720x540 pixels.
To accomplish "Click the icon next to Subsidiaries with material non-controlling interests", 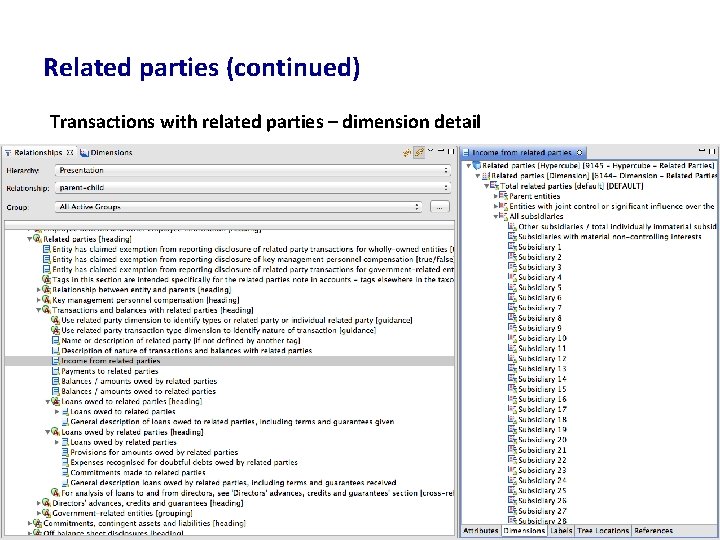I will (x=512, y=236).
